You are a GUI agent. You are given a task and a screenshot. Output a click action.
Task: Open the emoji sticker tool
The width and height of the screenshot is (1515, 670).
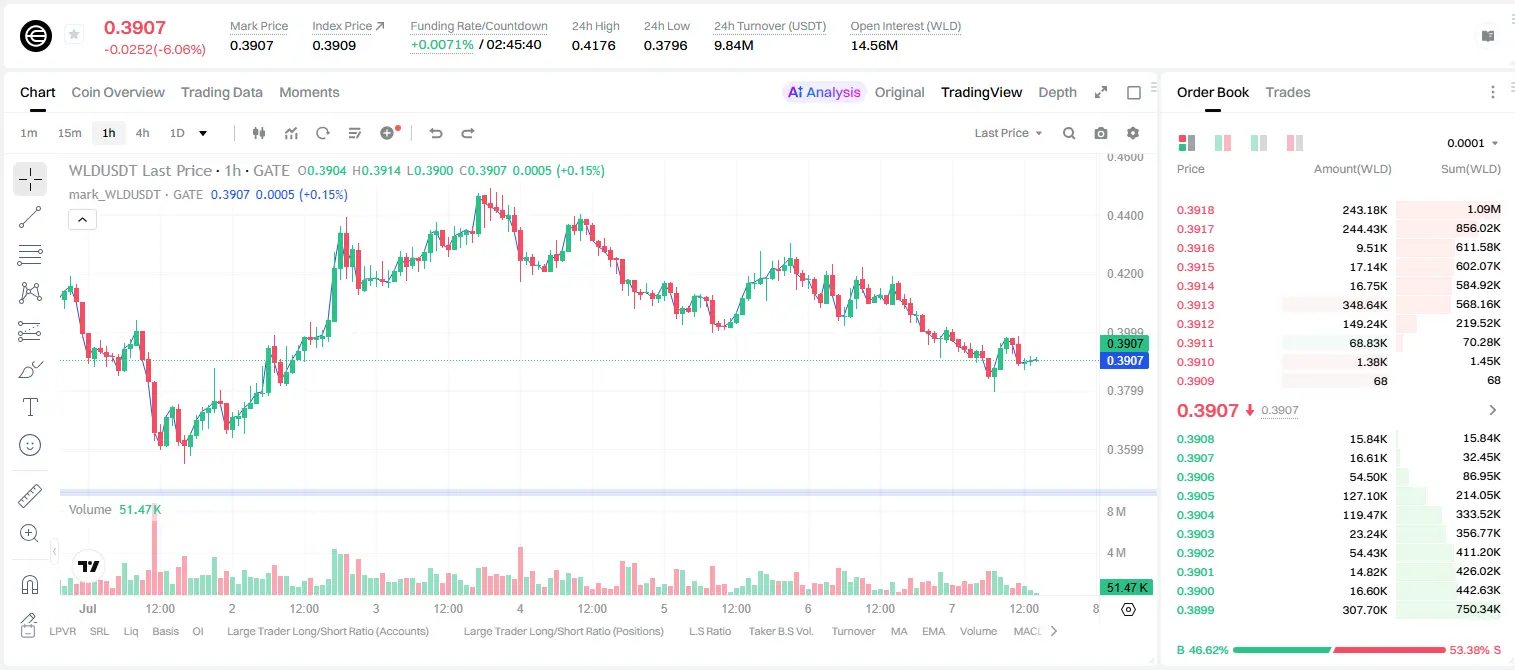[30, 445]
